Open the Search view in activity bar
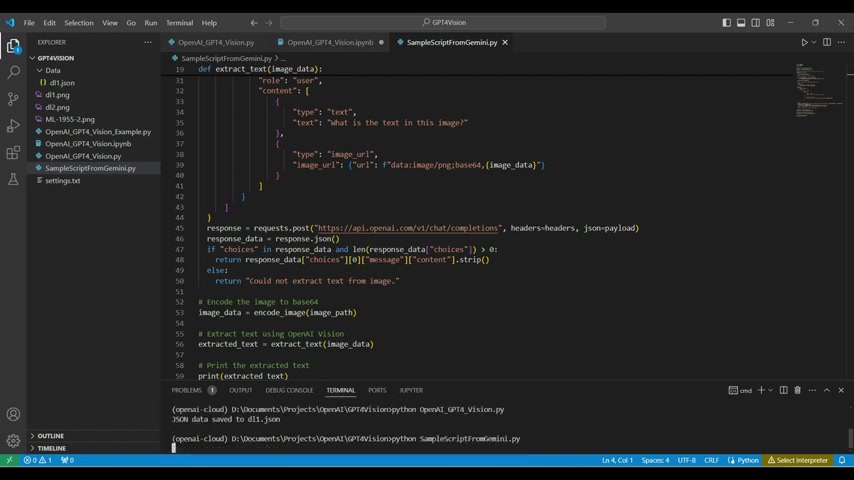This screenshot has height=480, width=854. point(13,72)
